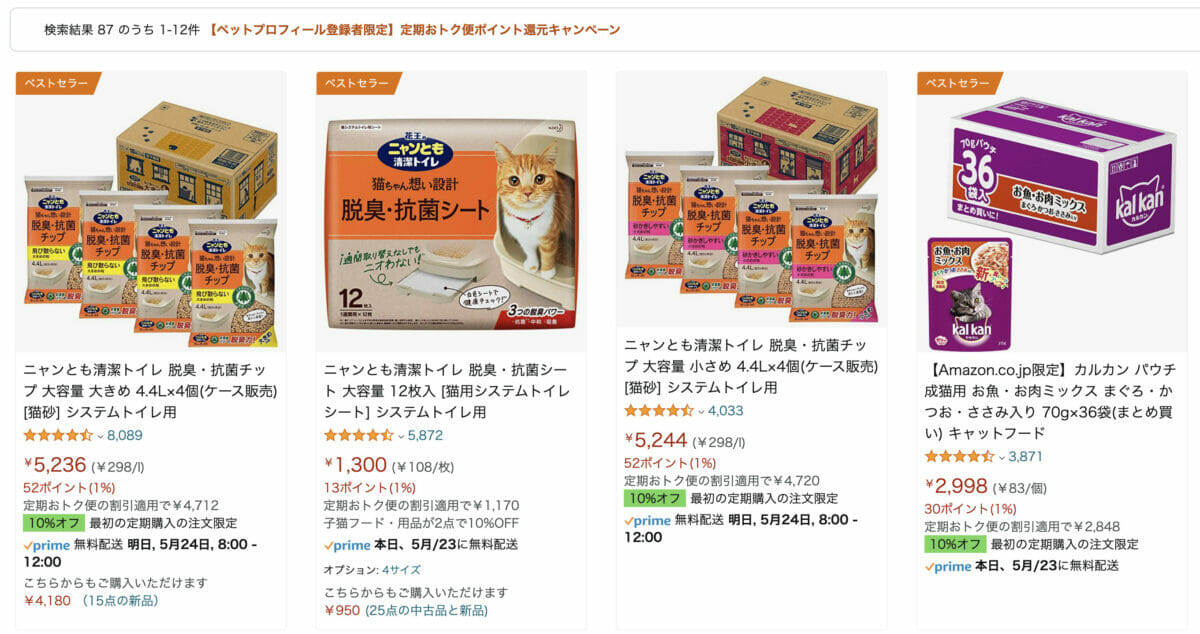Viewport: 1200px width, 634px height.
Task: Click the first product's bestseller badge
Action: click(x=57, y=83)
